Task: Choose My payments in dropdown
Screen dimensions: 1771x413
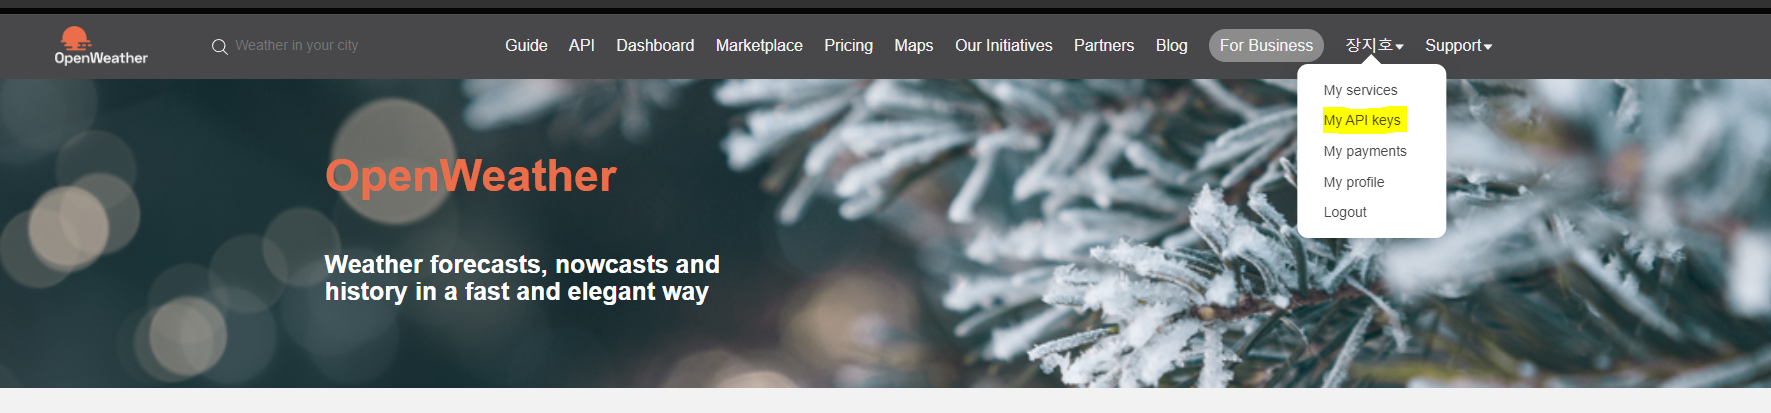Action: [x=1365, y=151]
